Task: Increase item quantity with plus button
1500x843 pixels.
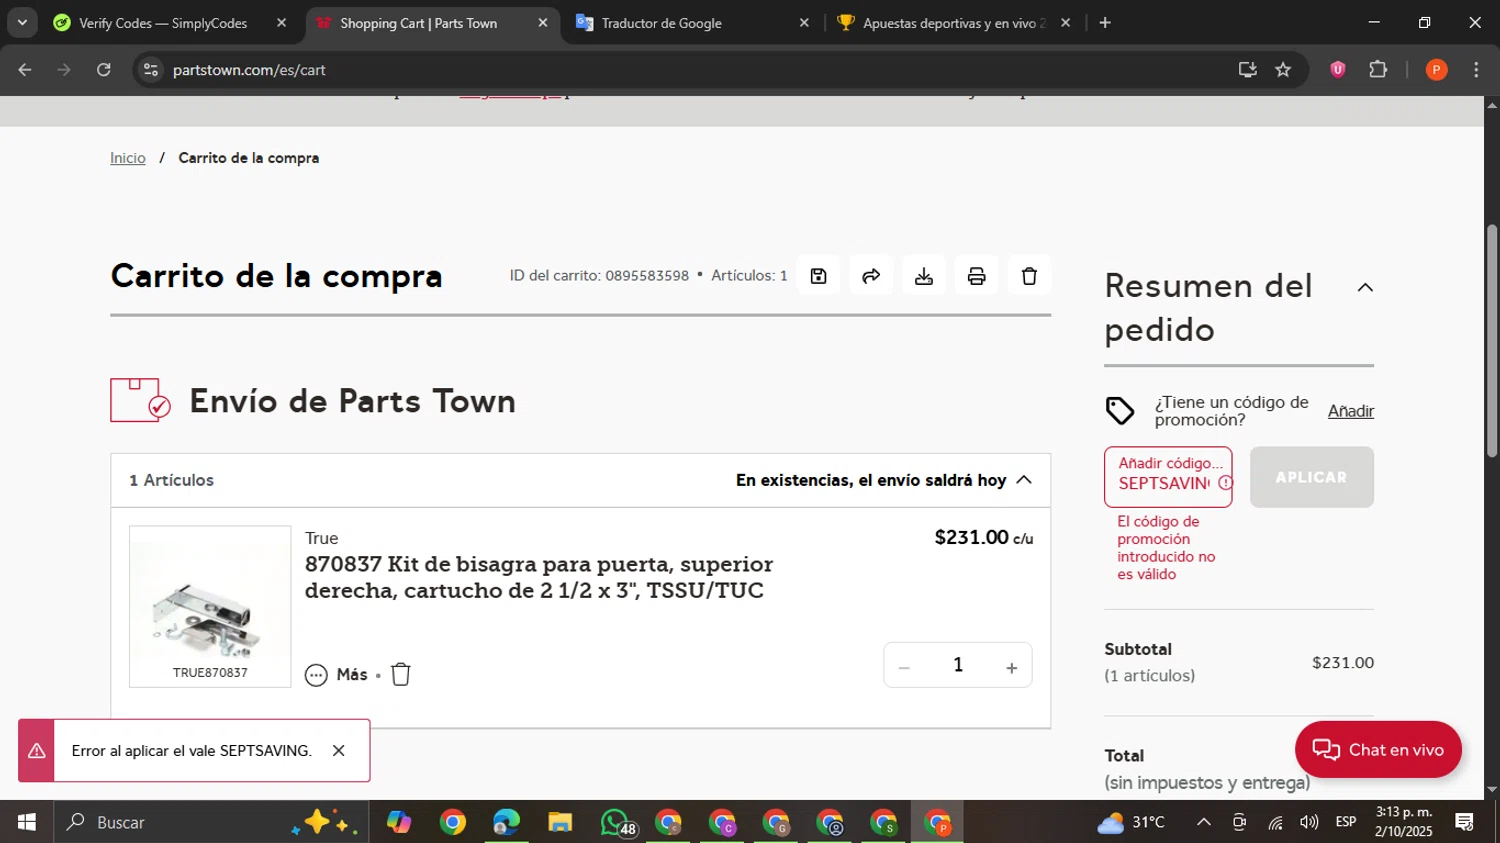Action: pos(1011,667)
